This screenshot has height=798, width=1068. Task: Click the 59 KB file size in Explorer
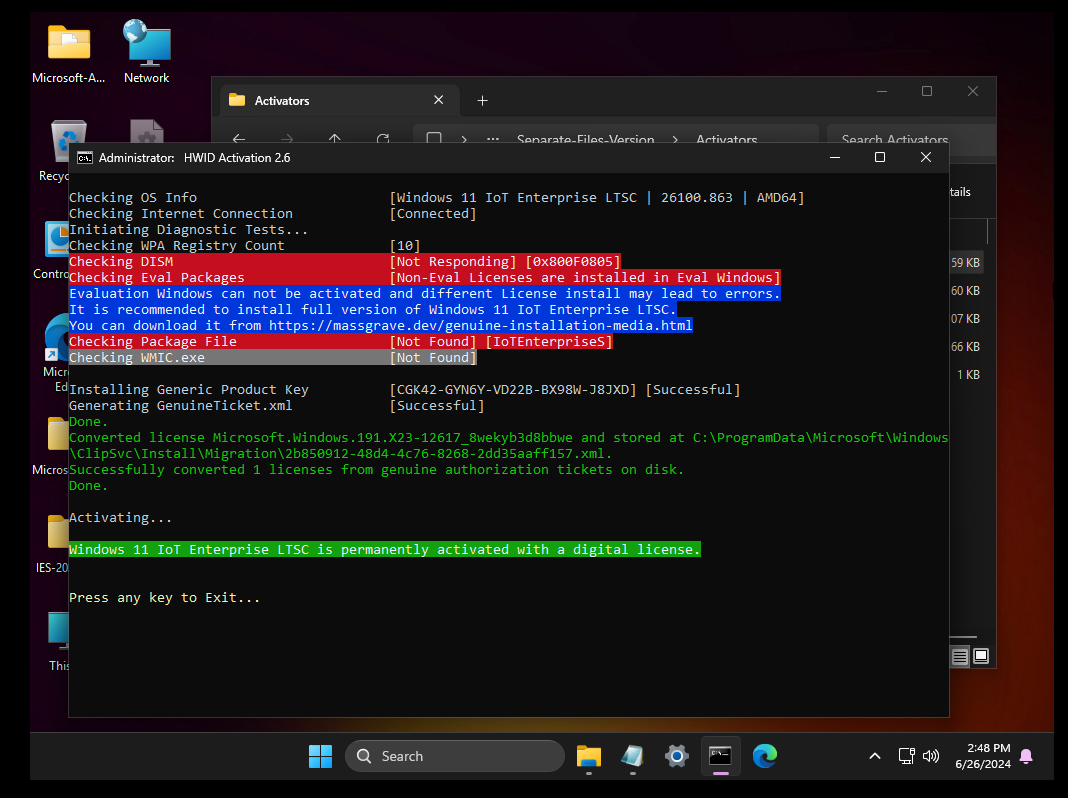coord(965,263)
